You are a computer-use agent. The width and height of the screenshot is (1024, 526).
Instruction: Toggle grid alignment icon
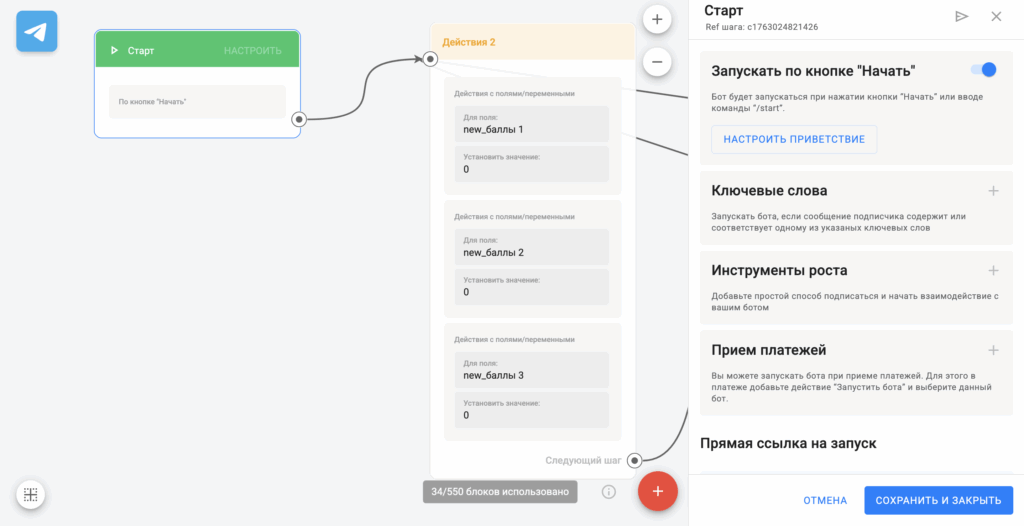(30, 495)
